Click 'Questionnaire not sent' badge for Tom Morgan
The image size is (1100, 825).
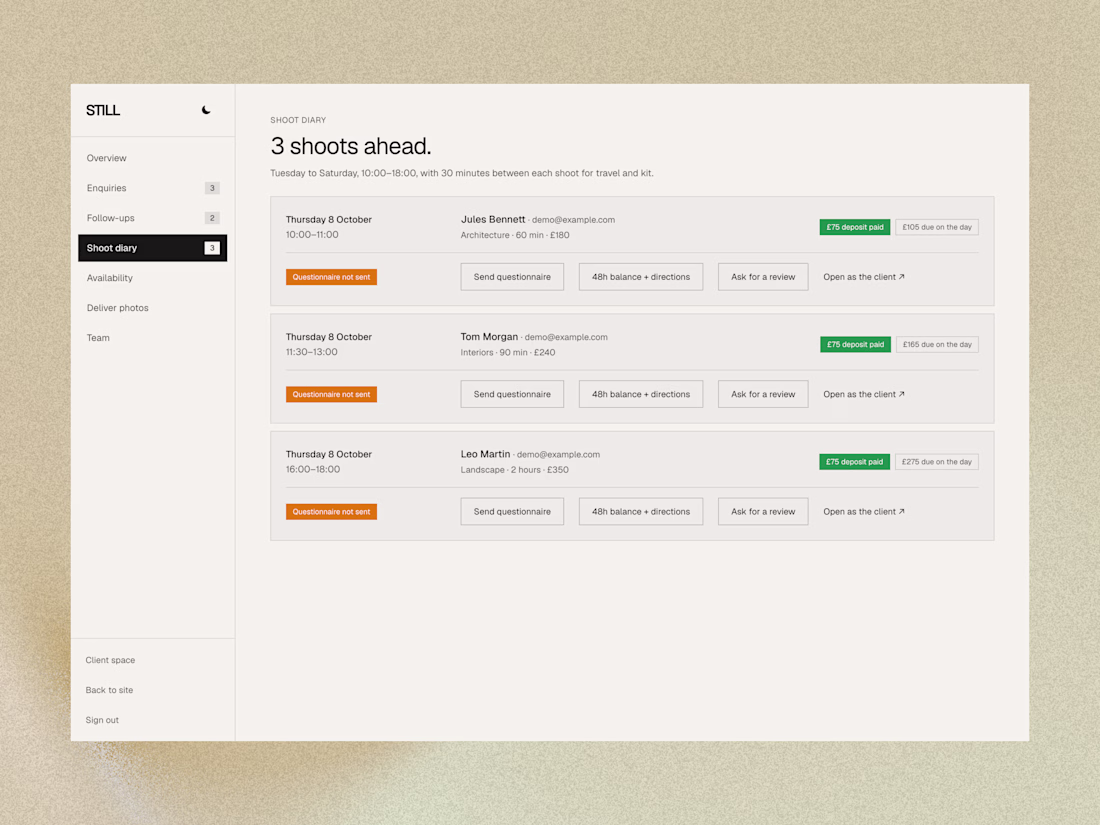tap(331, 394)
